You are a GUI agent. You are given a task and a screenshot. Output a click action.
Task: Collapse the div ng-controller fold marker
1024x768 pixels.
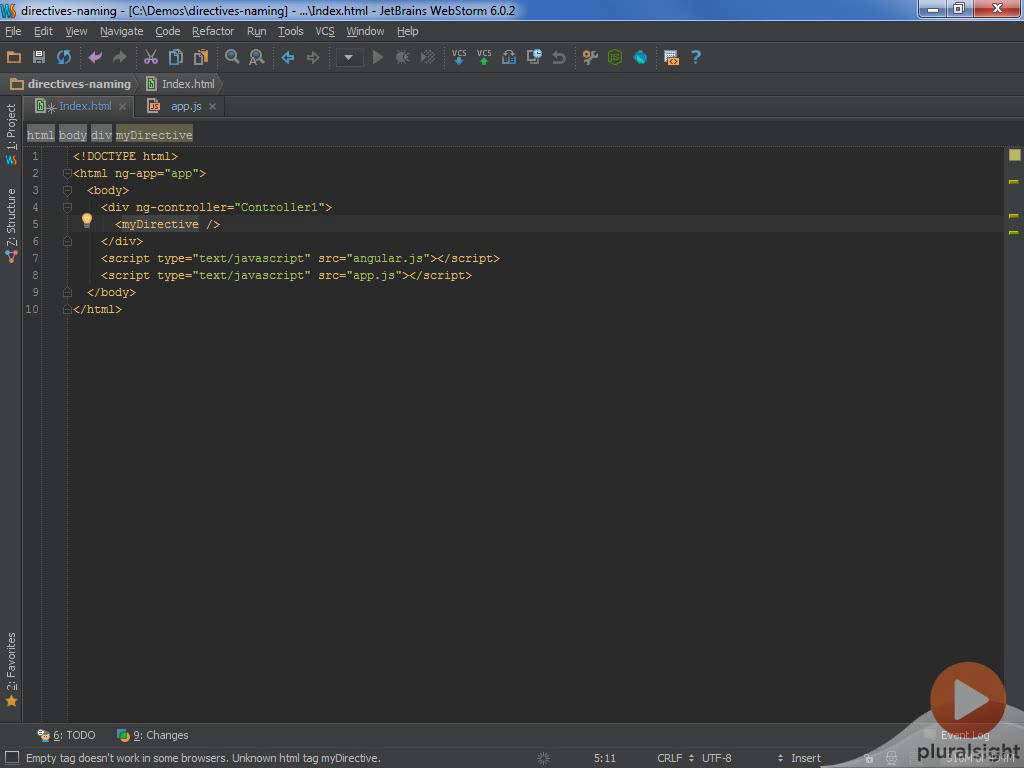(x=67, y=208)
